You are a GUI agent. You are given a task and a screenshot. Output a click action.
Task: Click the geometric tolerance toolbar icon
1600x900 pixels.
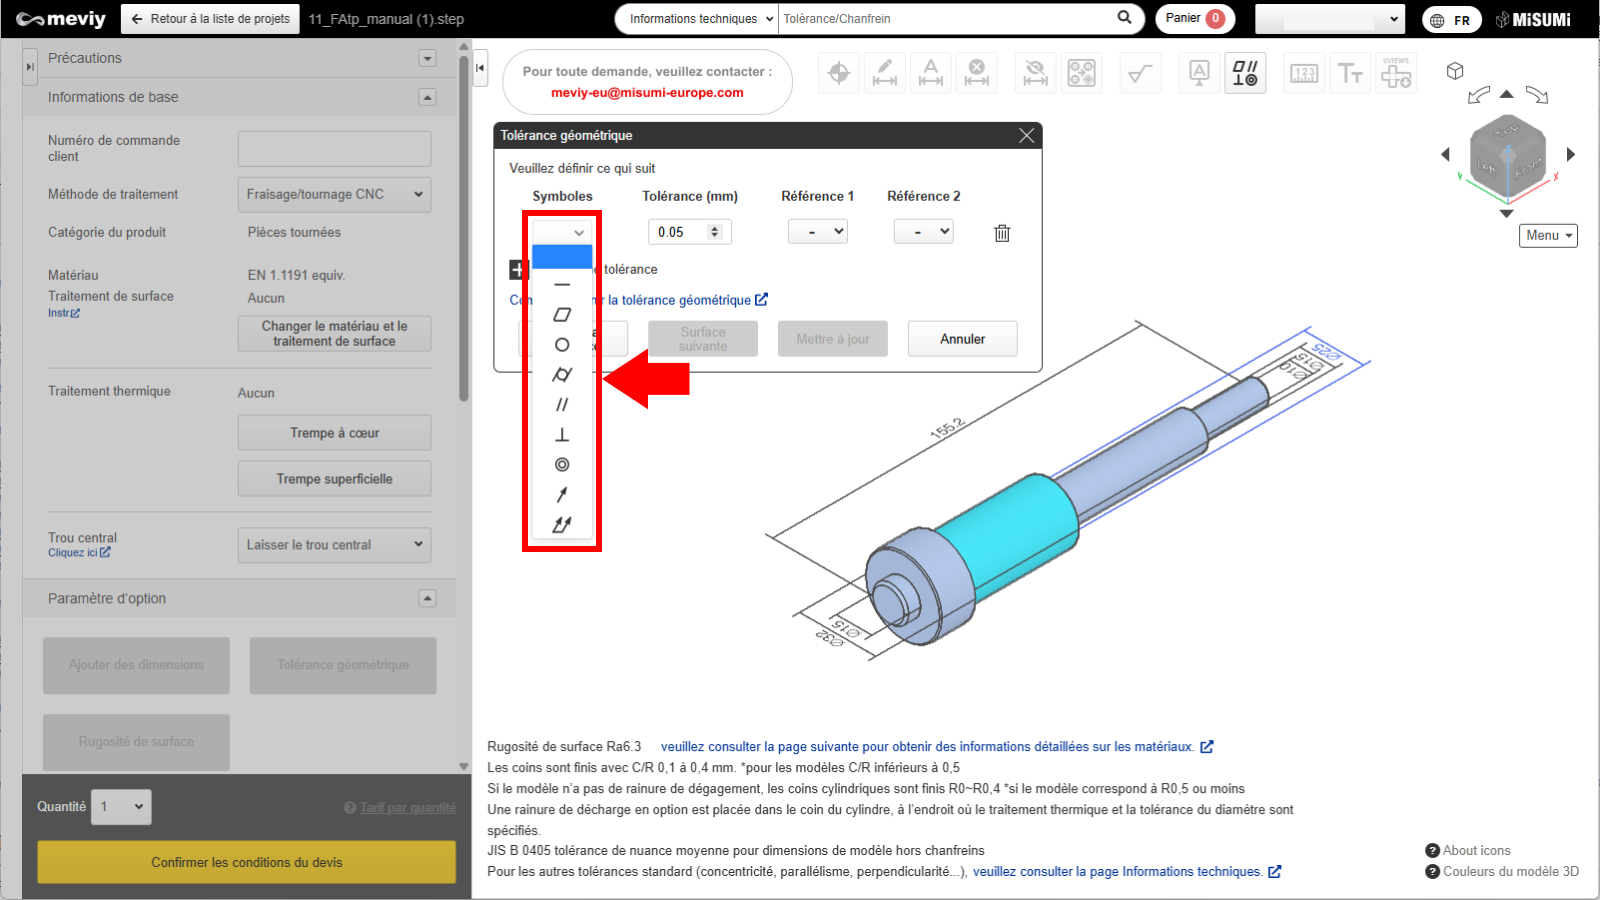point(1245,73)
